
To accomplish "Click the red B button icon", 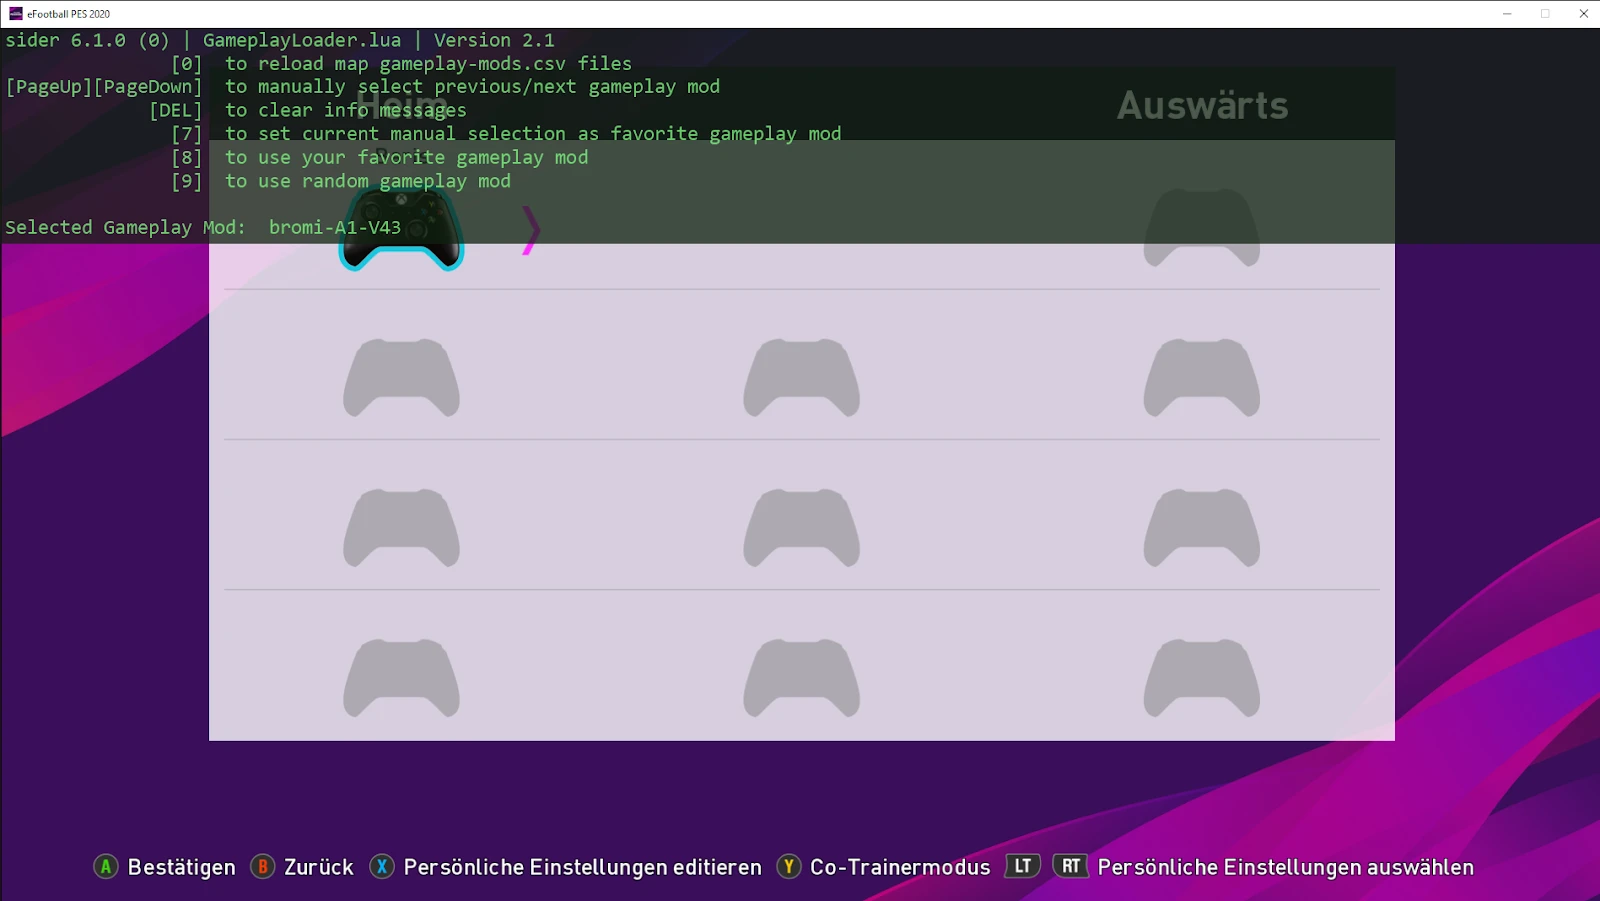I will click(x=263, y=867).
